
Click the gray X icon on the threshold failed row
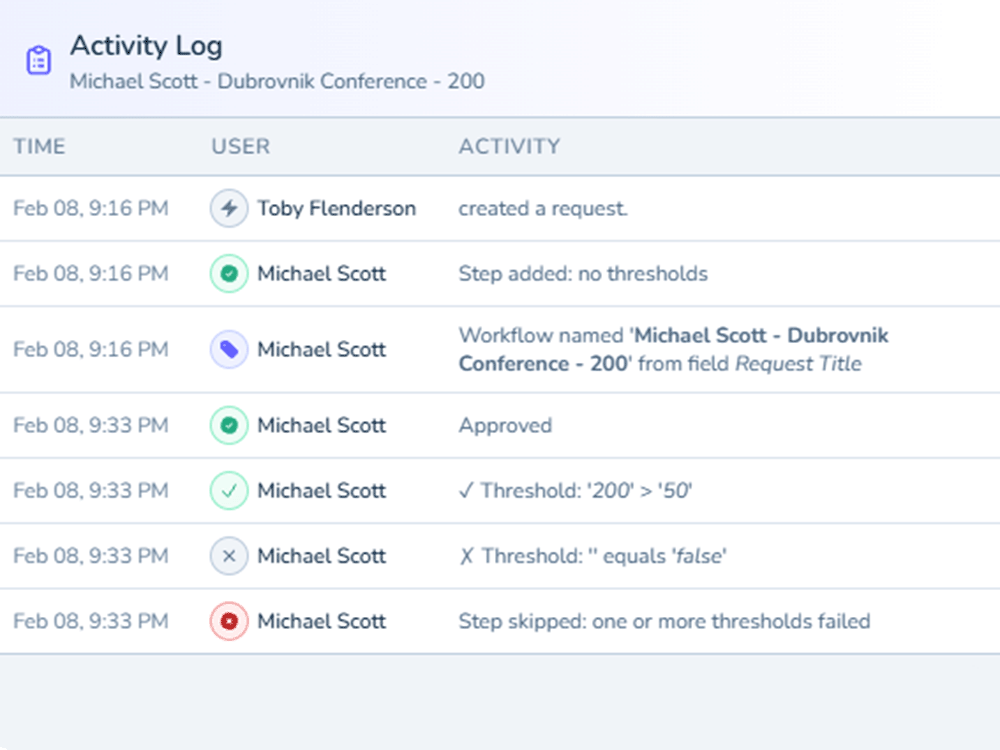pos(228,556)
